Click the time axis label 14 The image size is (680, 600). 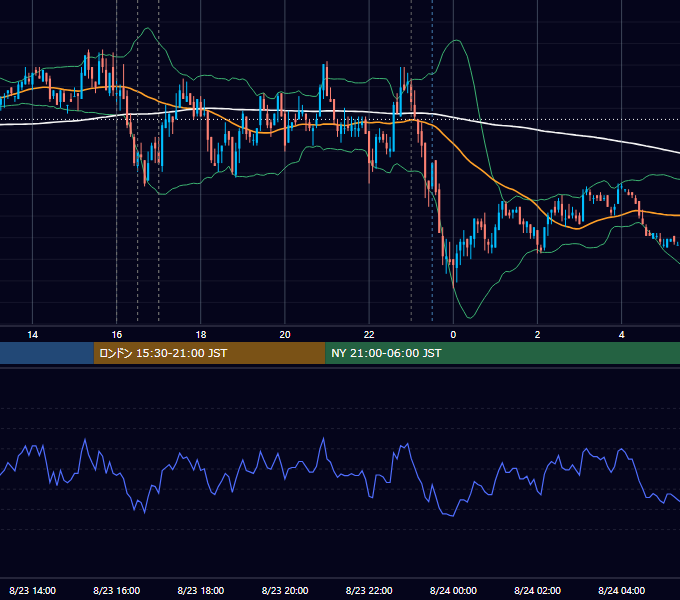pos(33,335)
